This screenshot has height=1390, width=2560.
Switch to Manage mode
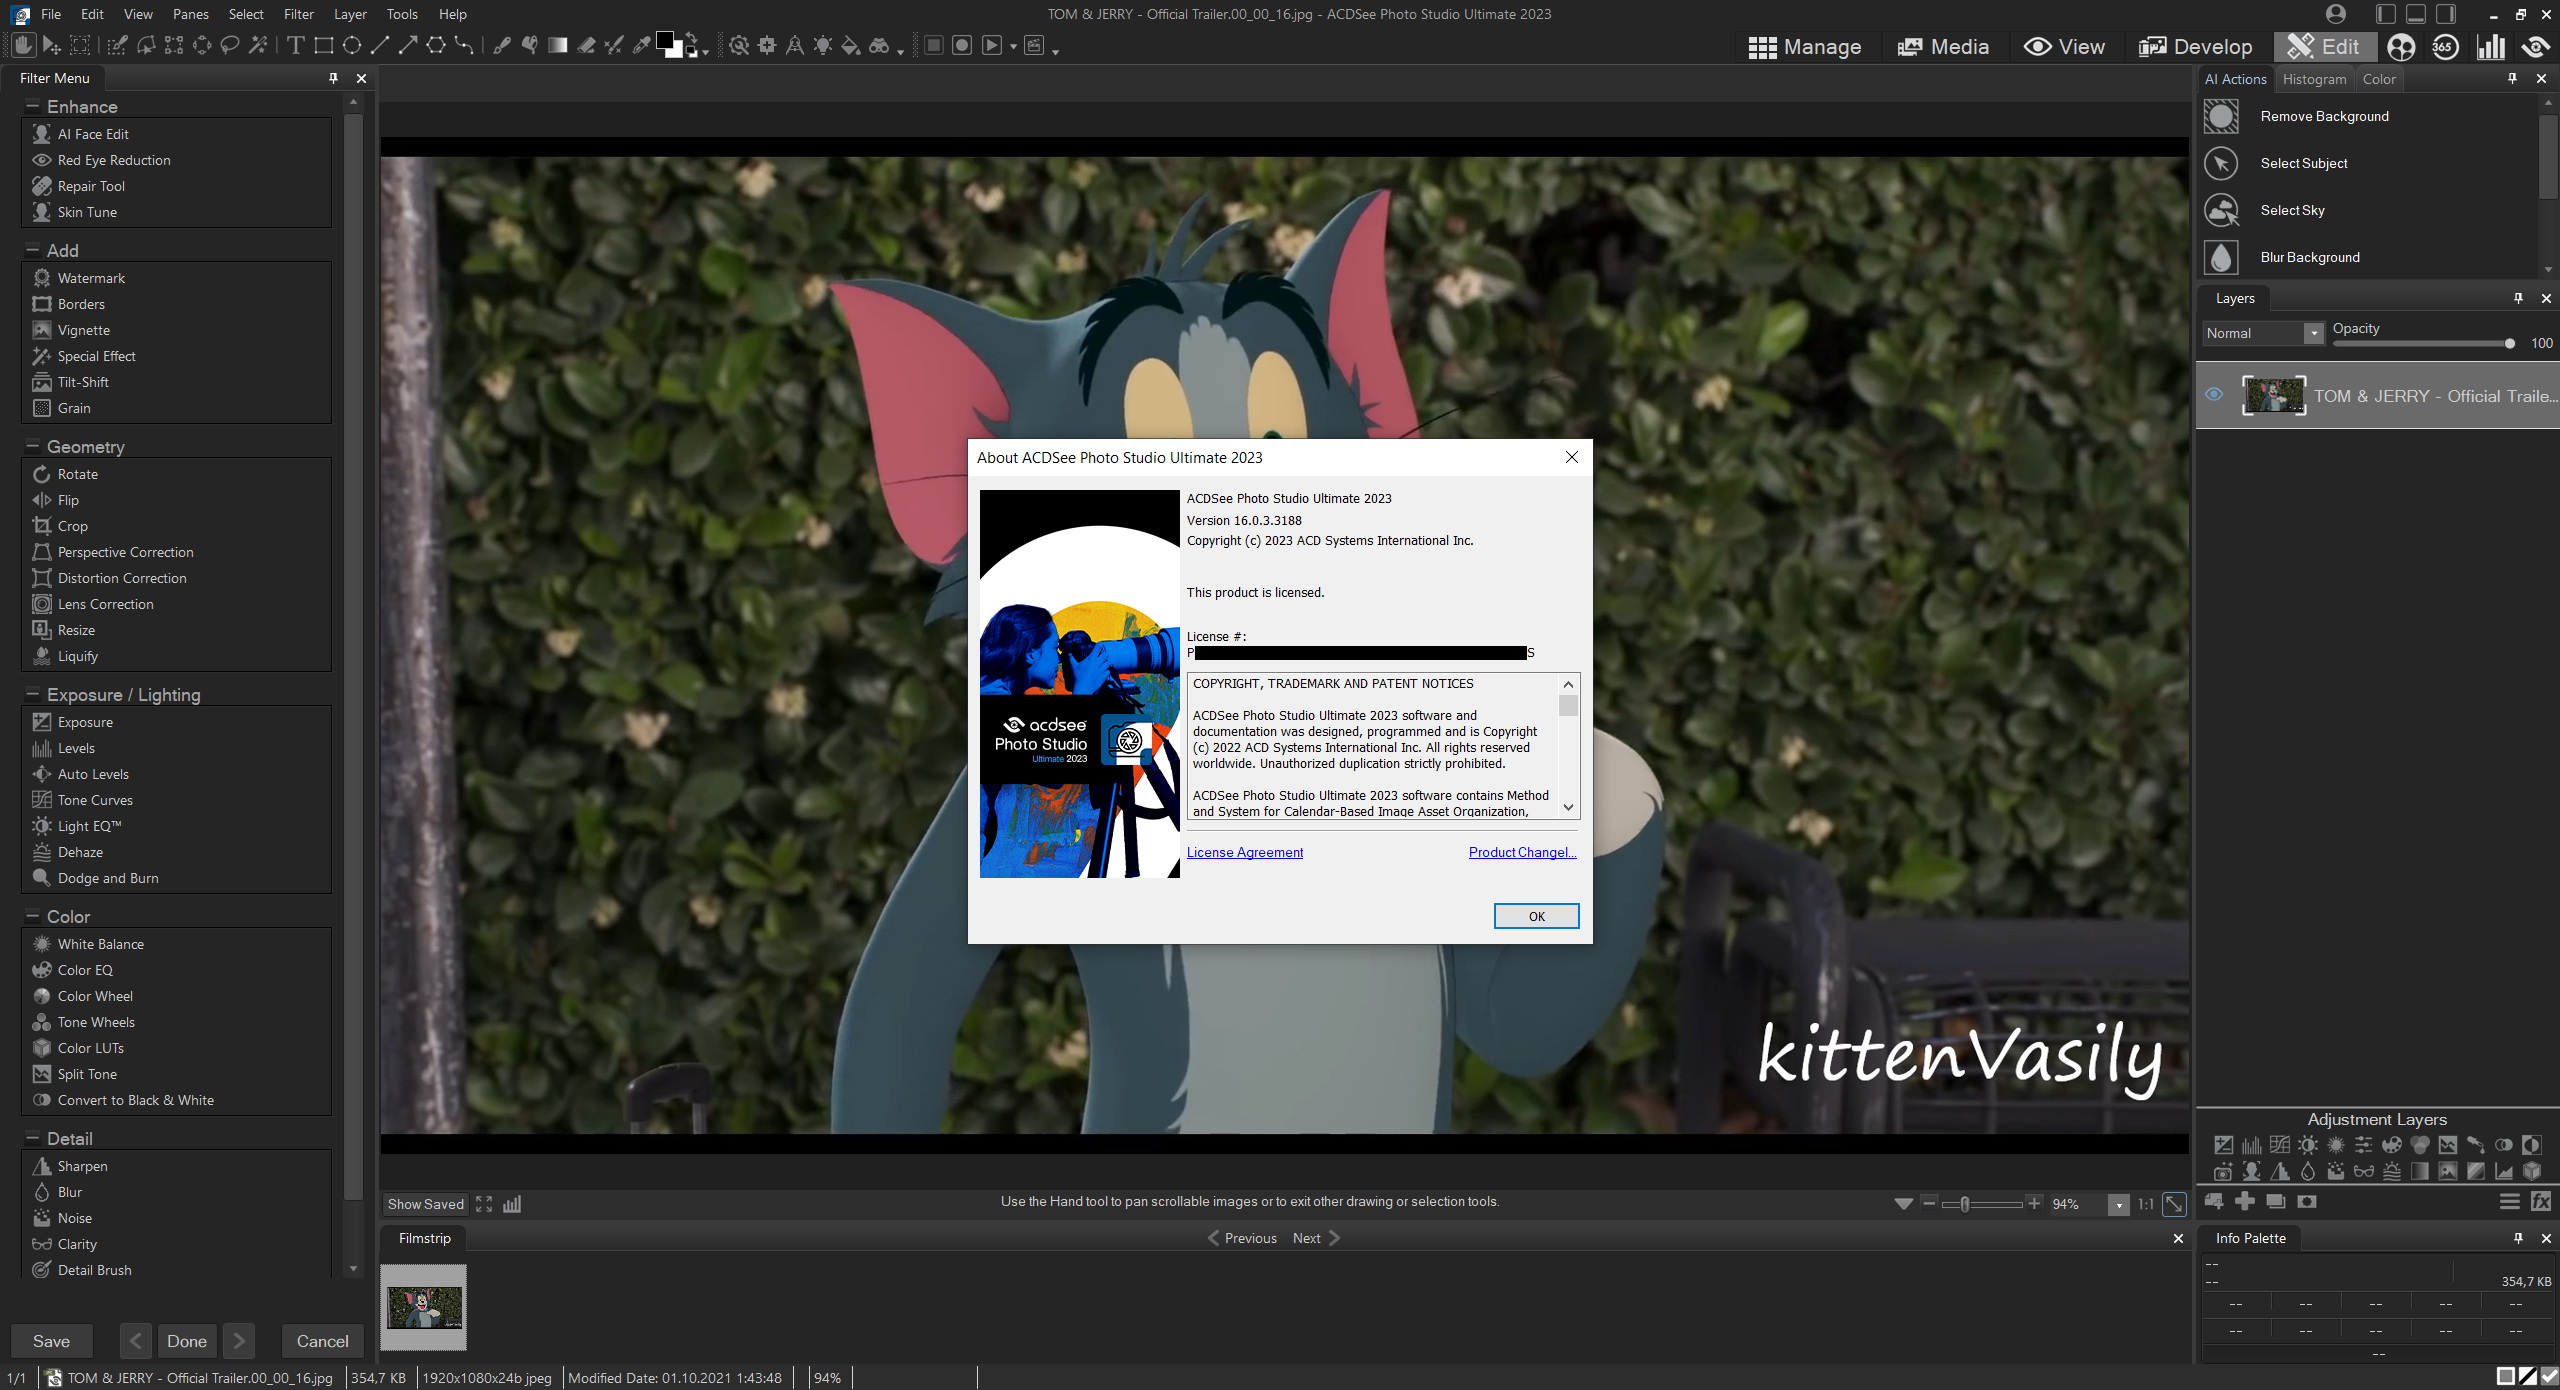1805,47
